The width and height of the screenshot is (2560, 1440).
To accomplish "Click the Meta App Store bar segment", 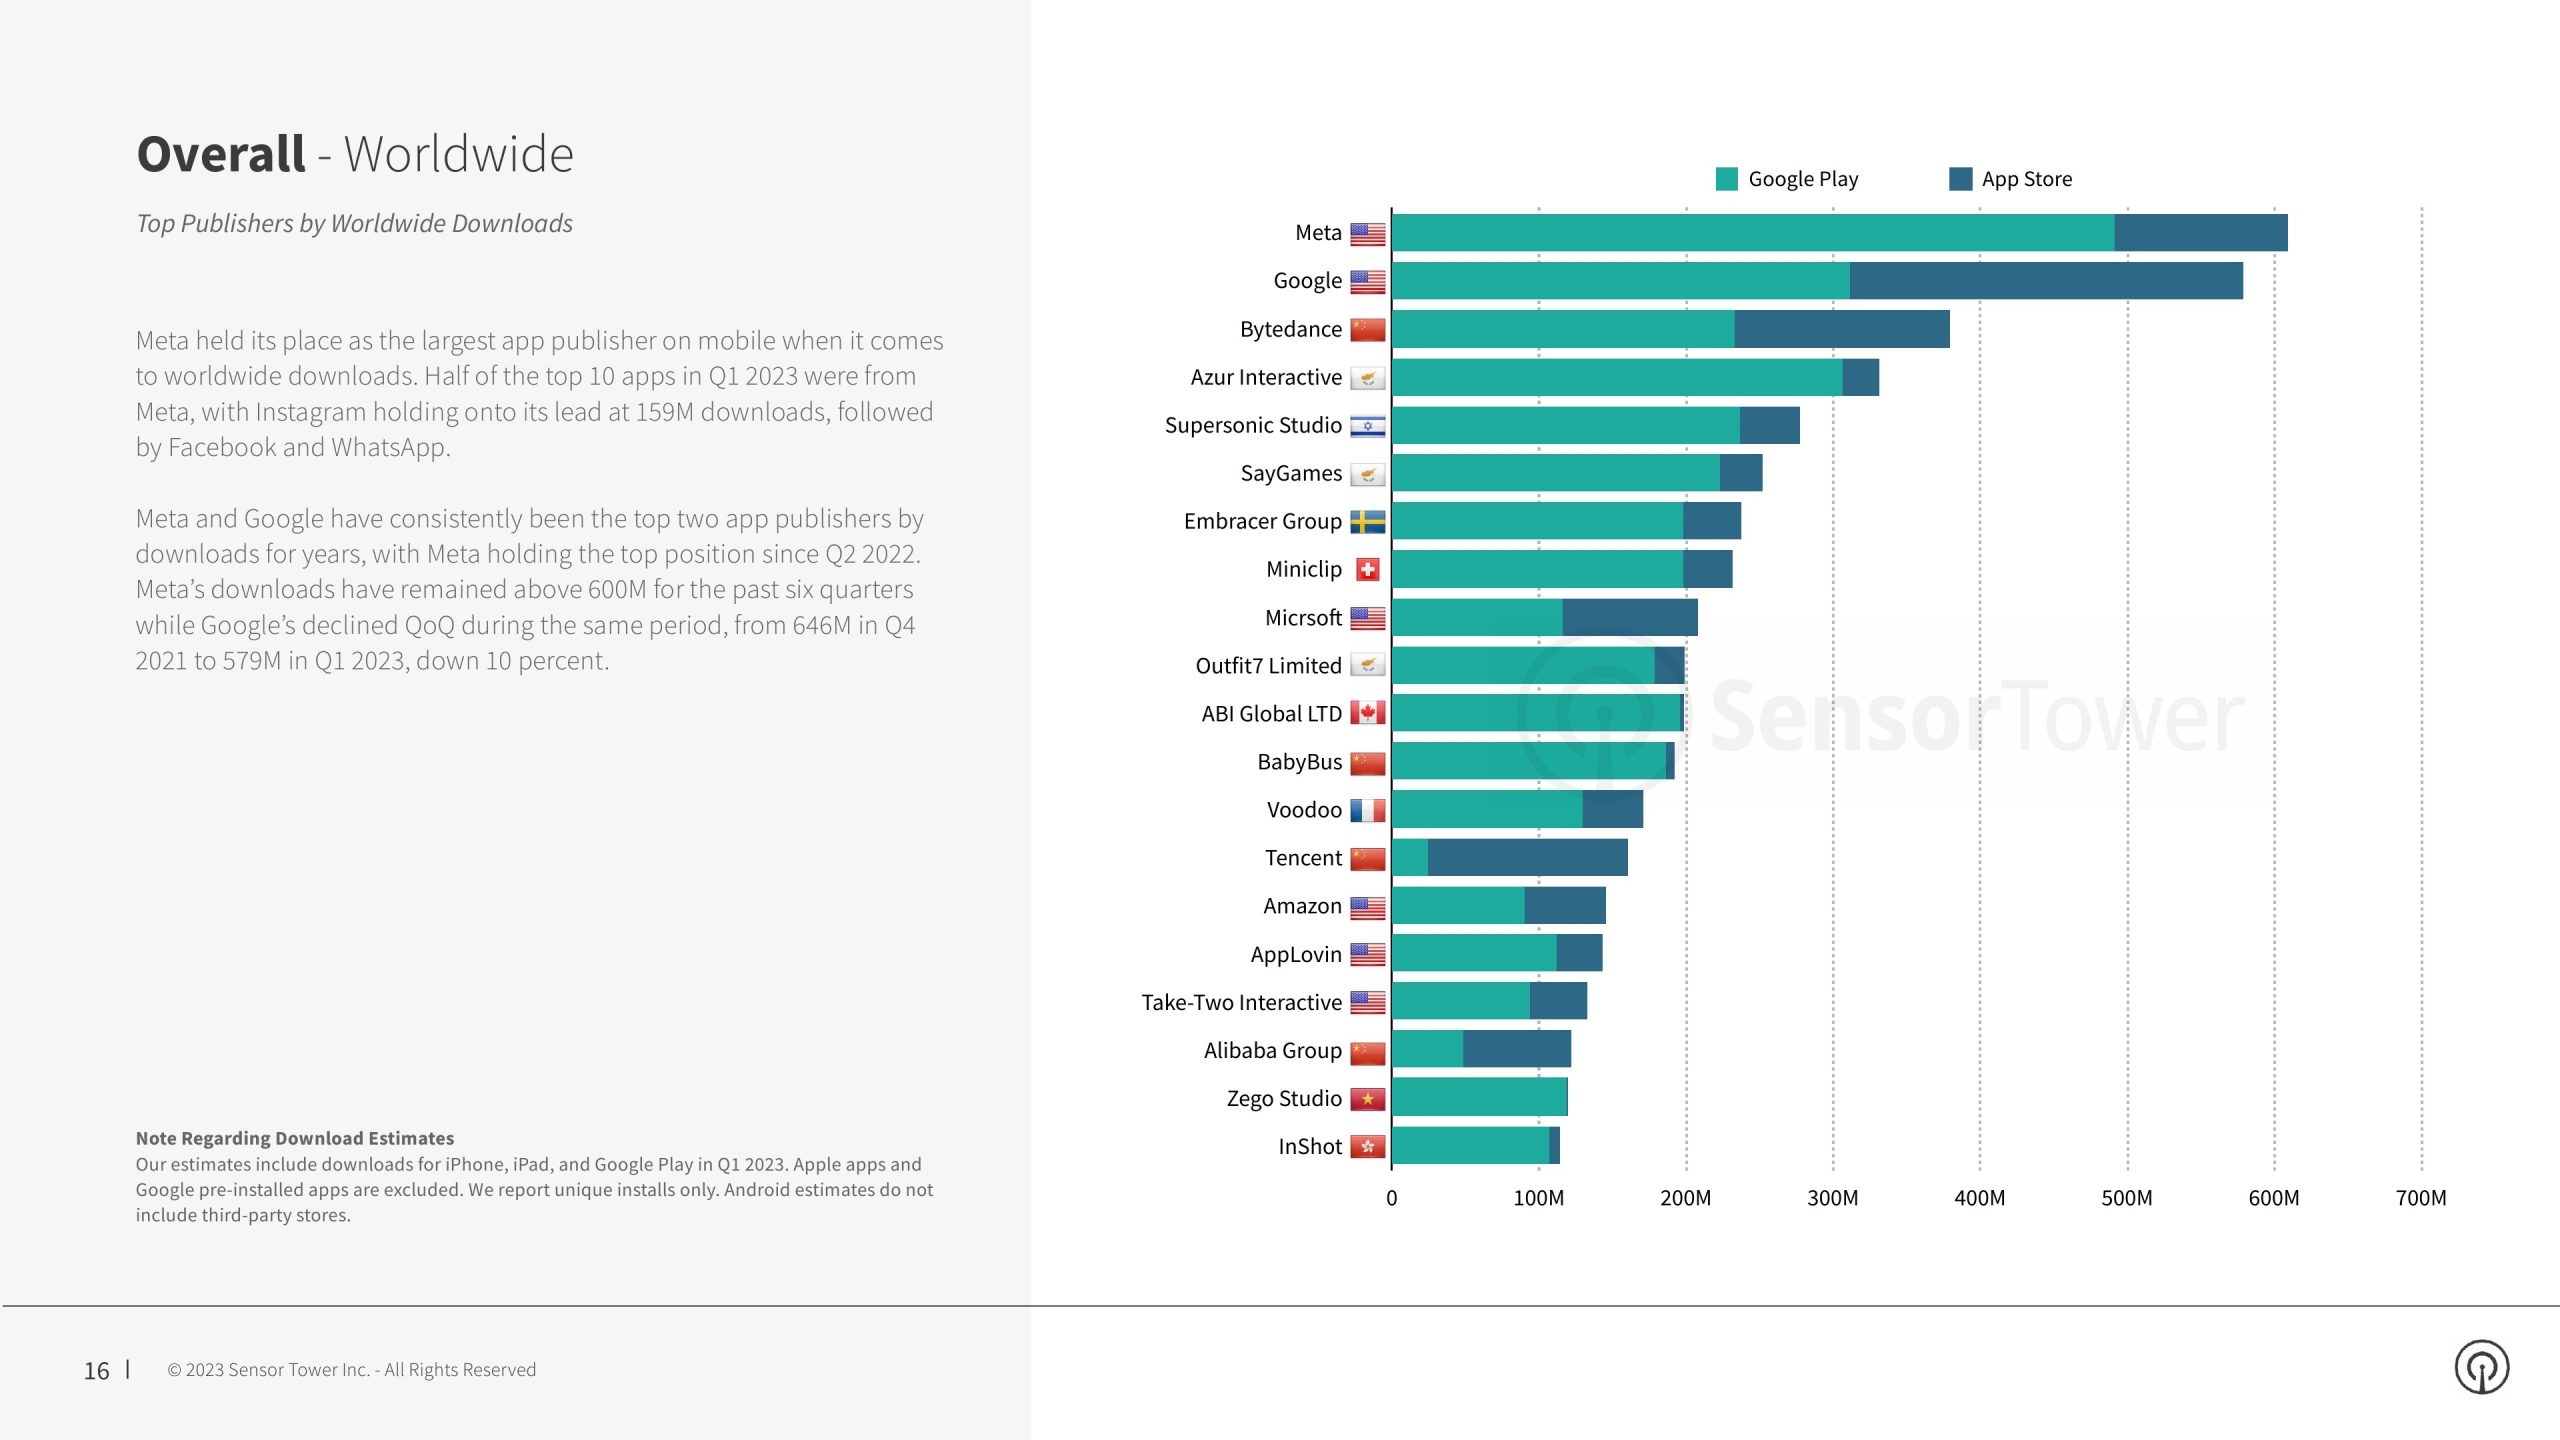I will point(2200,233).
